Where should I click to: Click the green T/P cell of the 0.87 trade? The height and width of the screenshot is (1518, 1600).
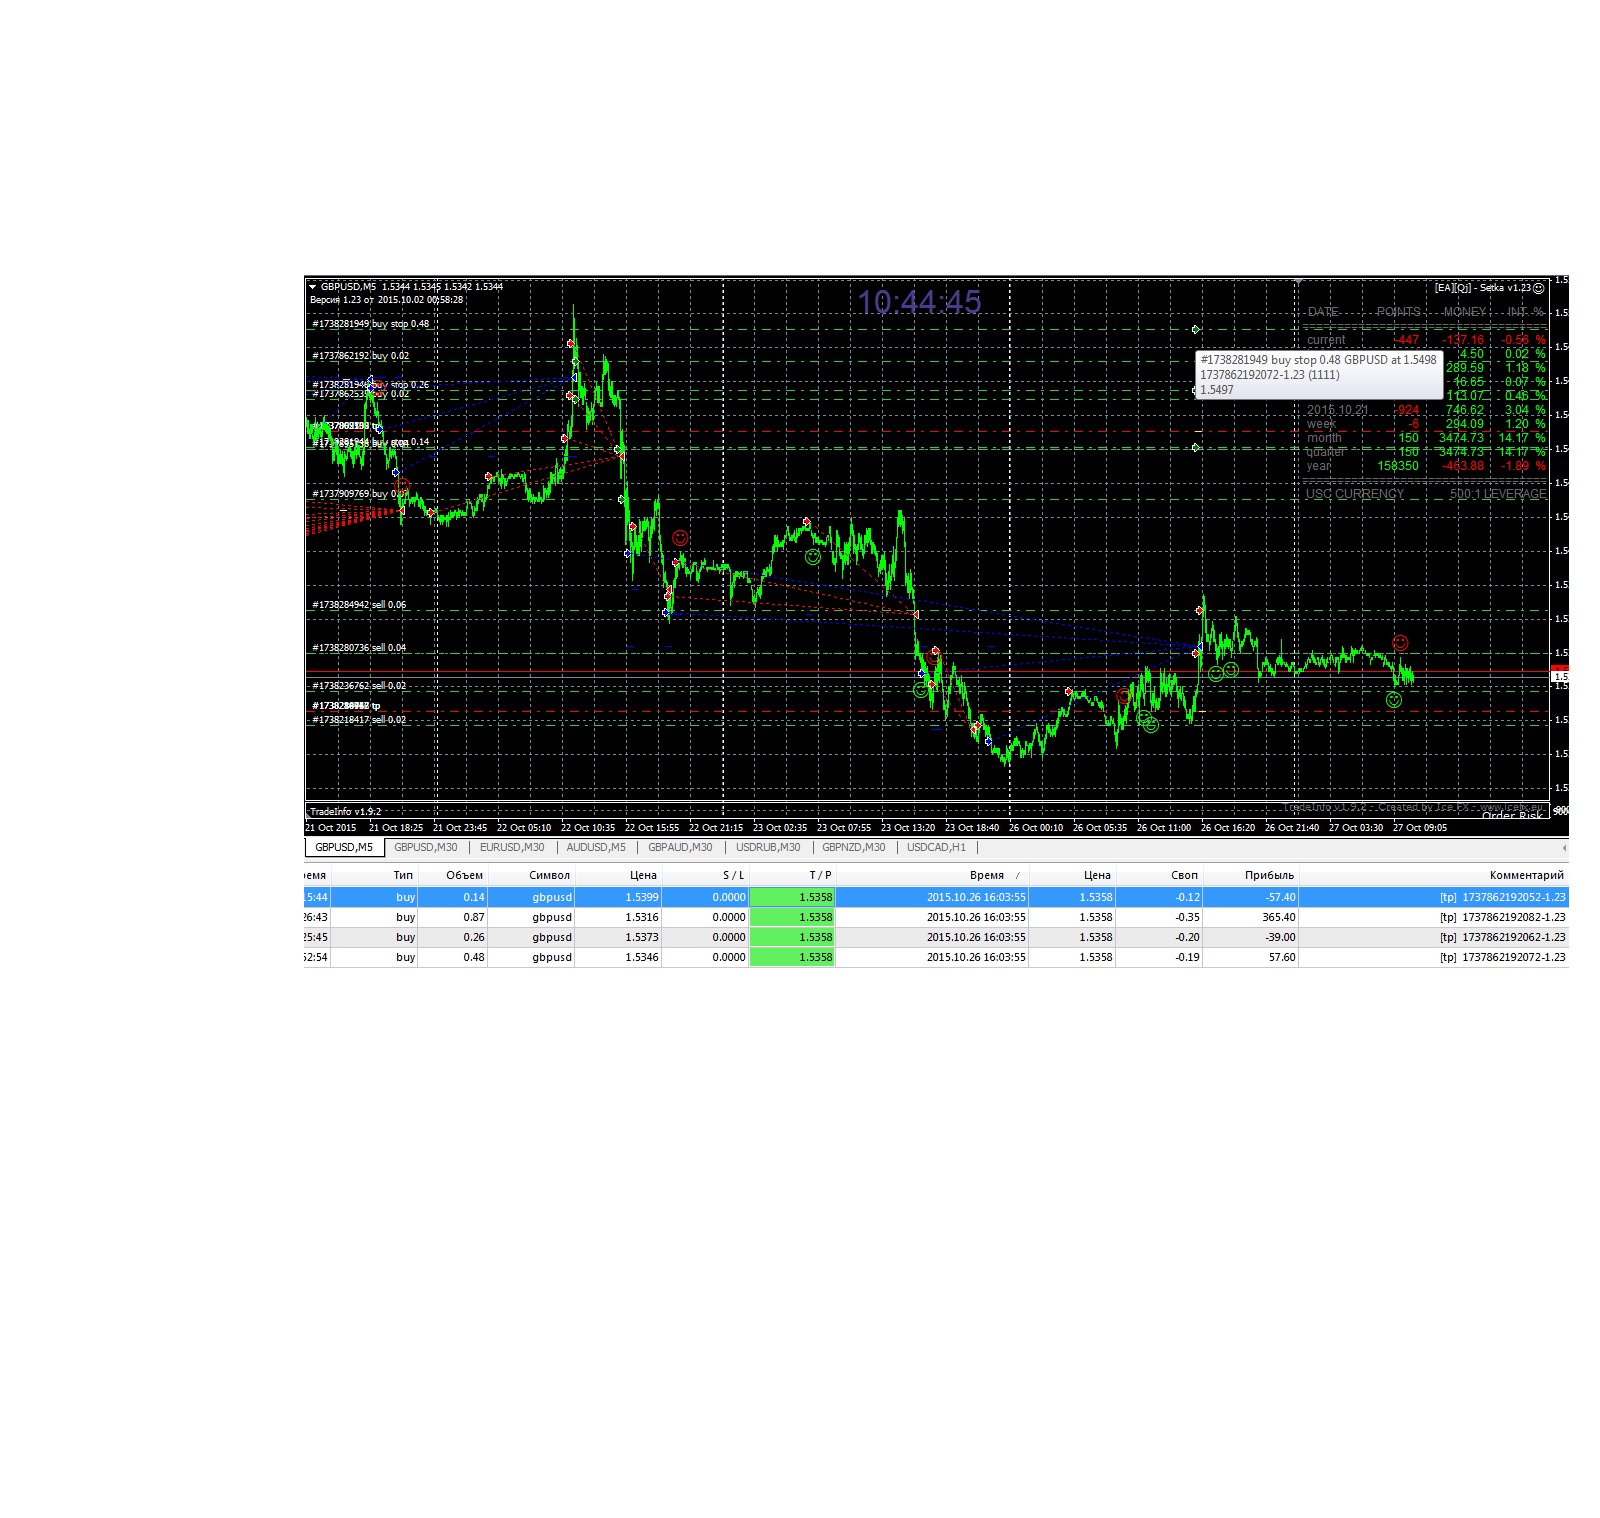click(792, 917)
